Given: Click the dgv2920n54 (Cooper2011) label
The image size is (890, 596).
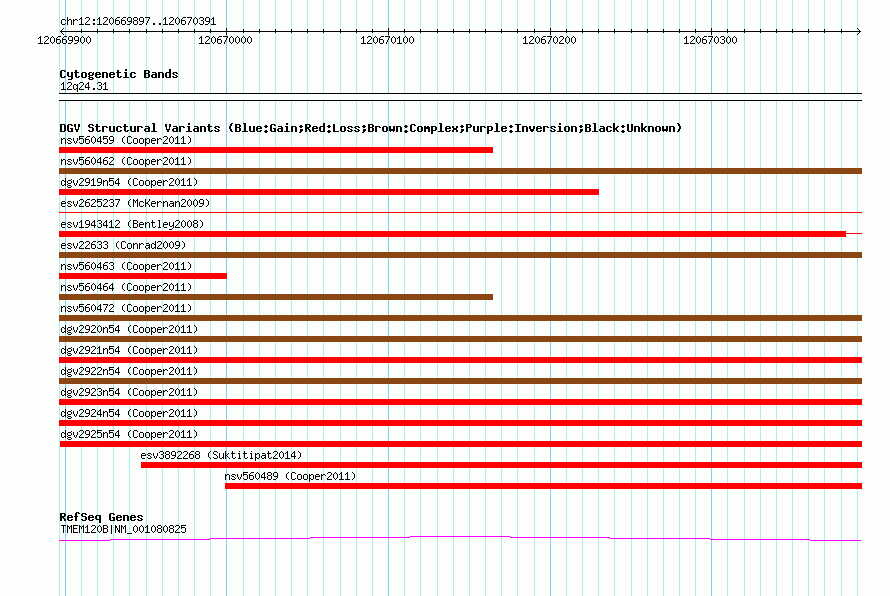Looking at the screenshot, I should coord(129,329).
